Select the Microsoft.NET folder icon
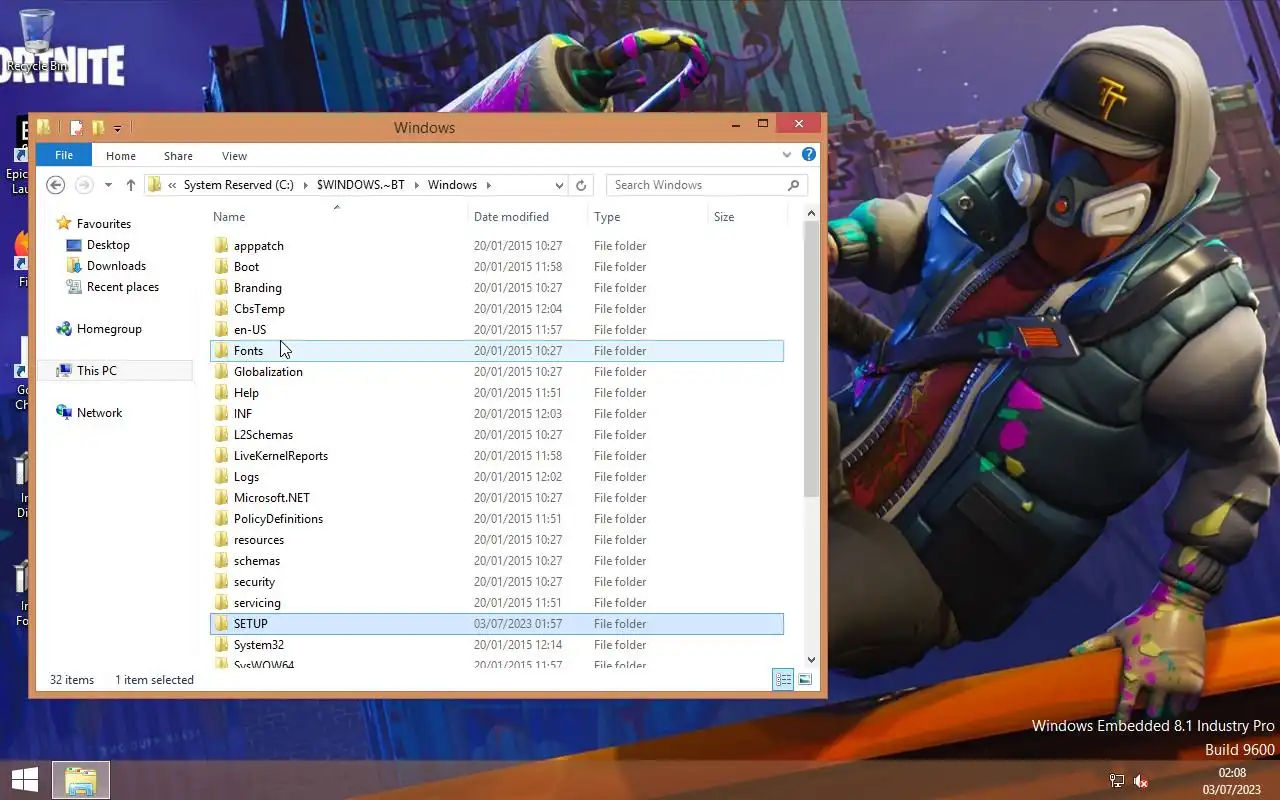The height and width of the screenshot is (800, 1280). coord(222,498)
